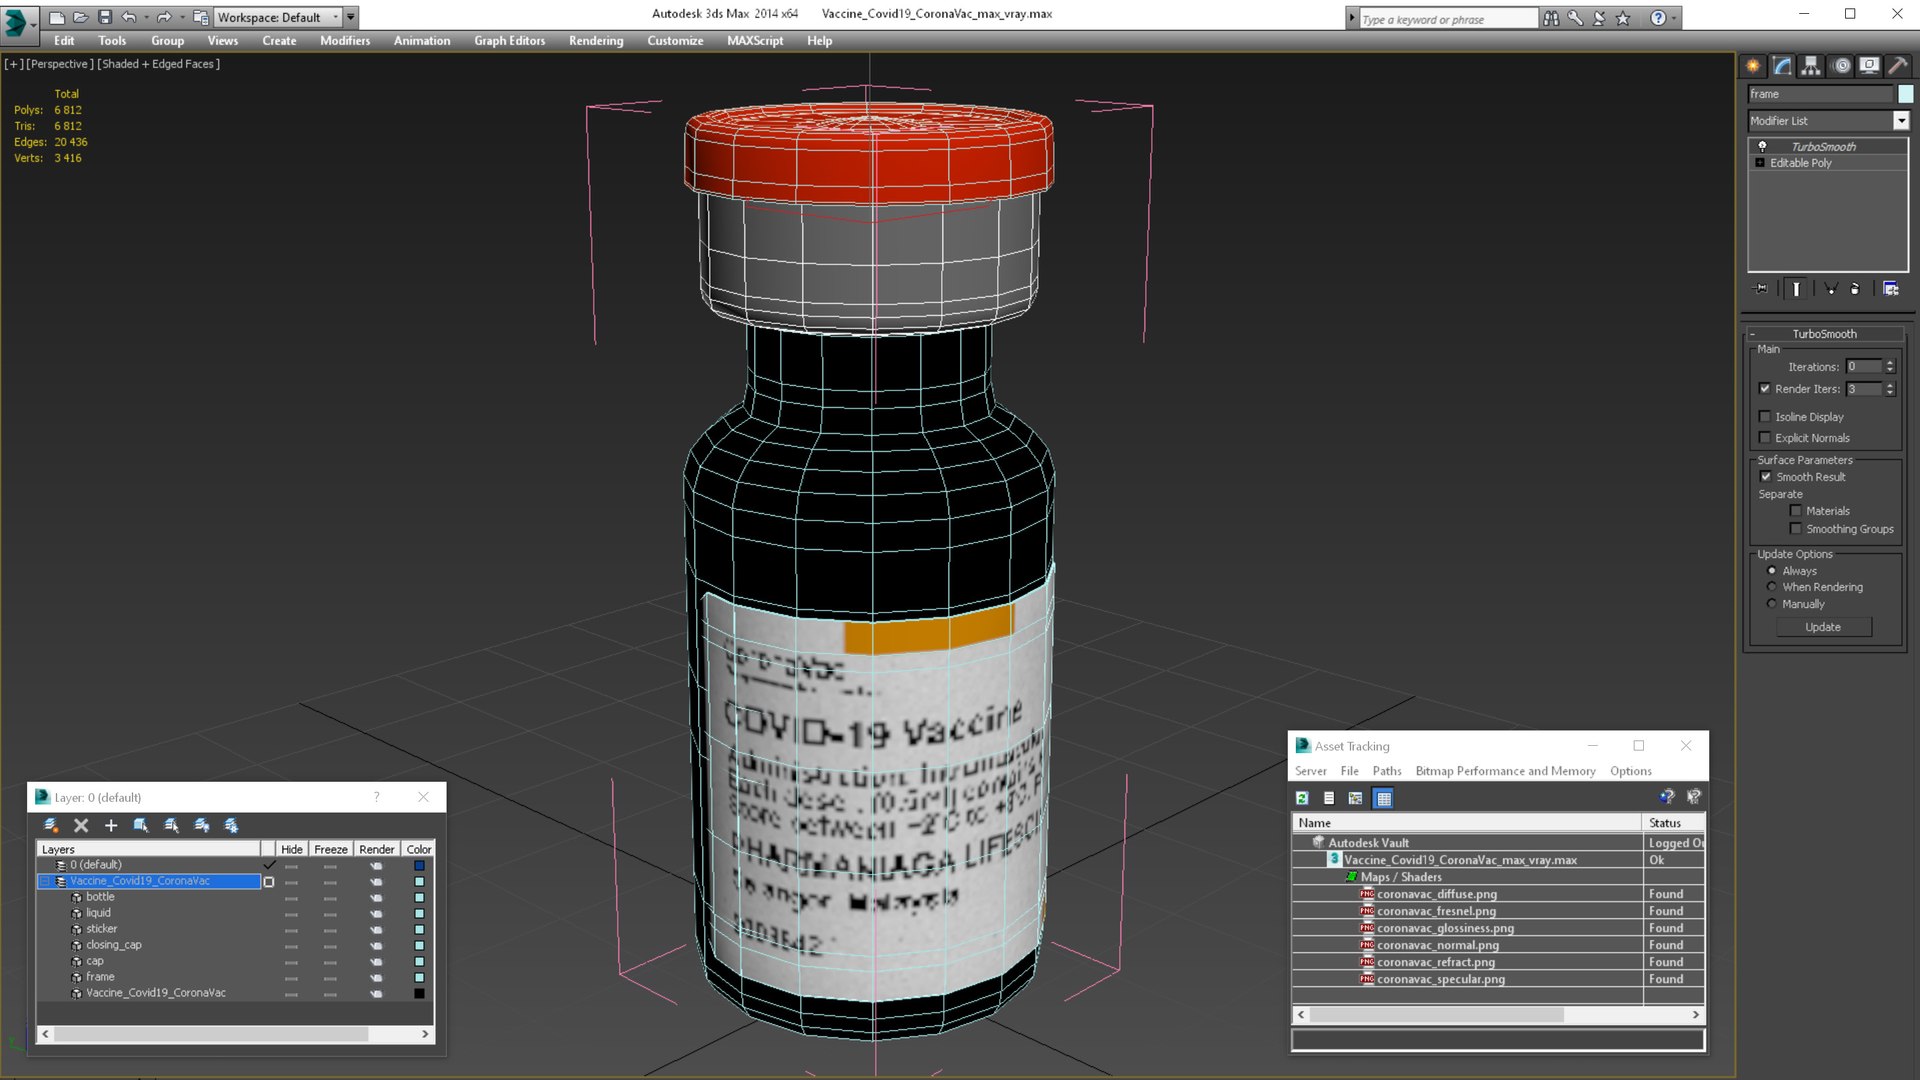Screen dimensions: 1920x1080
Task: Open the Motion command panel tab
Action: tap(1841, 66)
